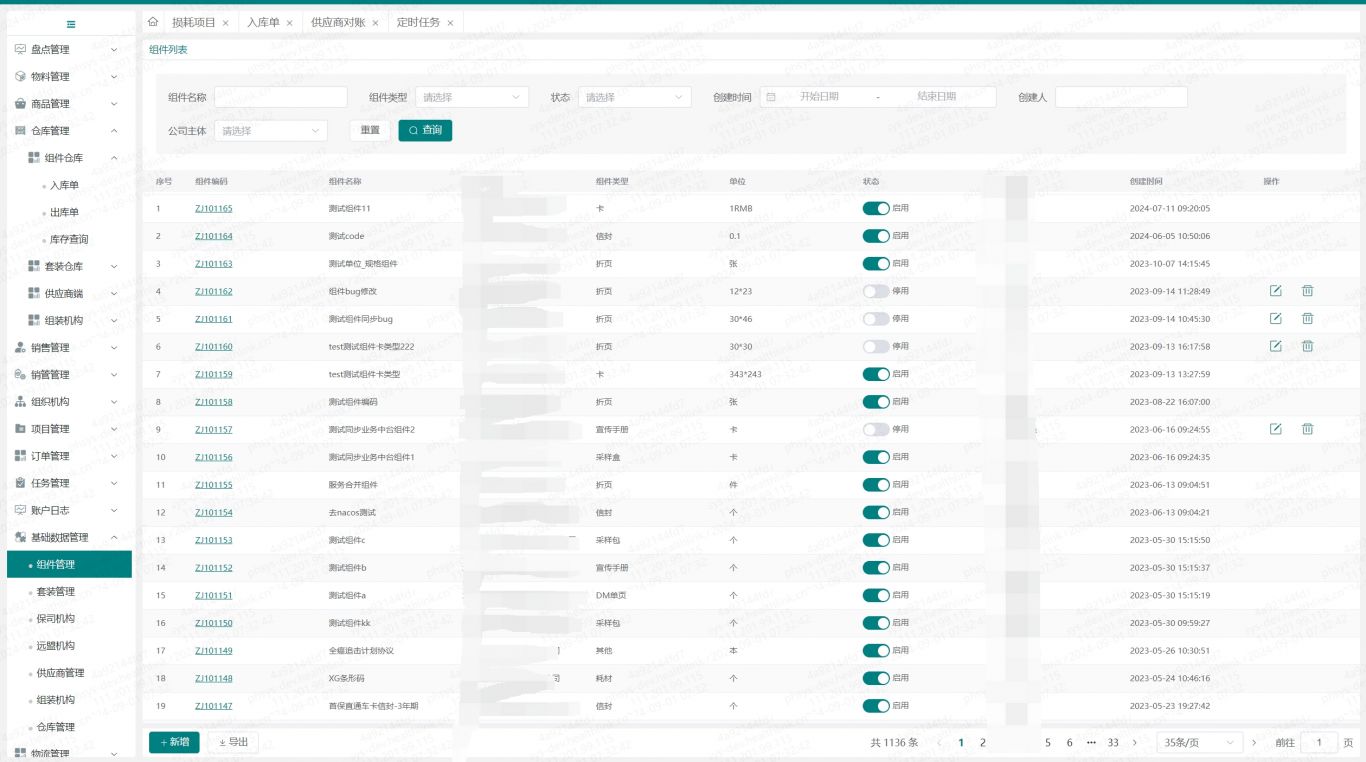Click the 前往 page number input
This screenshot has width=1366, height=762.
pos(1319,743)
